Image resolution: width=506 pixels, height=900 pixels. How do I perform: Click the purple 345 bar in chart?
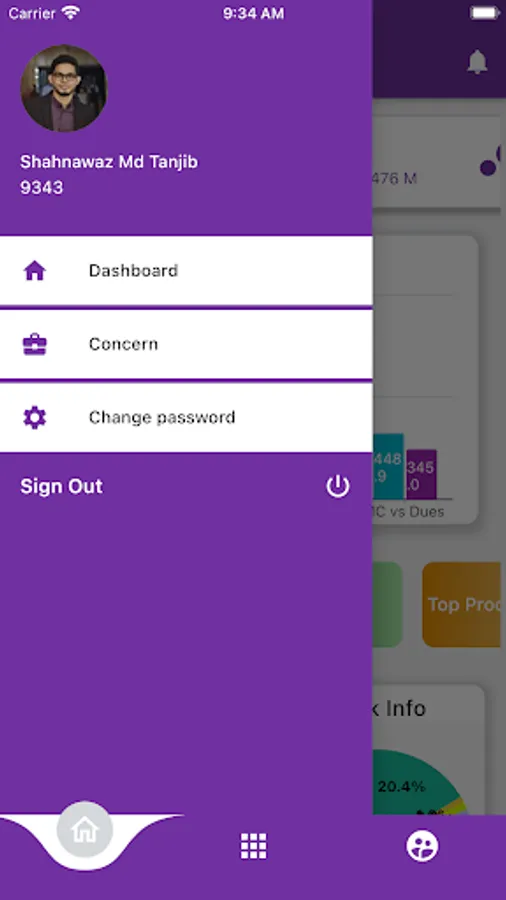click(421, 474)
